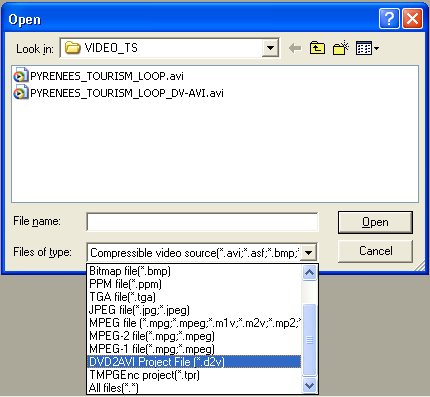The image size is (430, 397).
Task: Go up one folder level
Action: (x=317, y=48)
